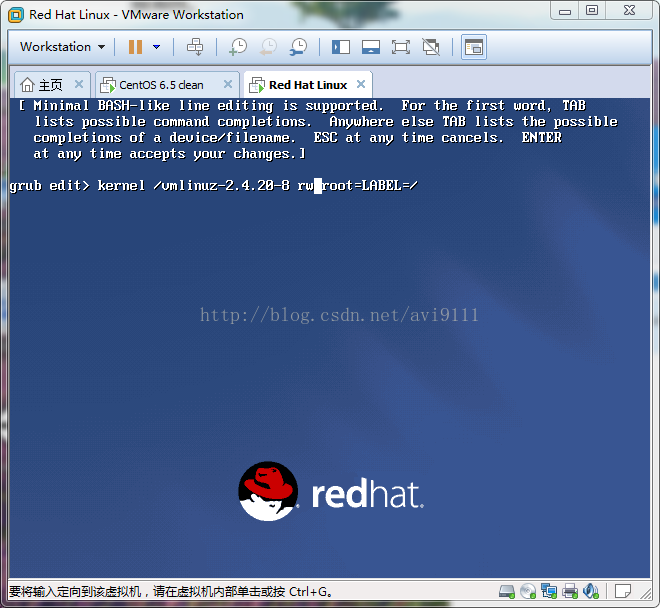Pause the virtual machine
660x608 pixels.
135,47
